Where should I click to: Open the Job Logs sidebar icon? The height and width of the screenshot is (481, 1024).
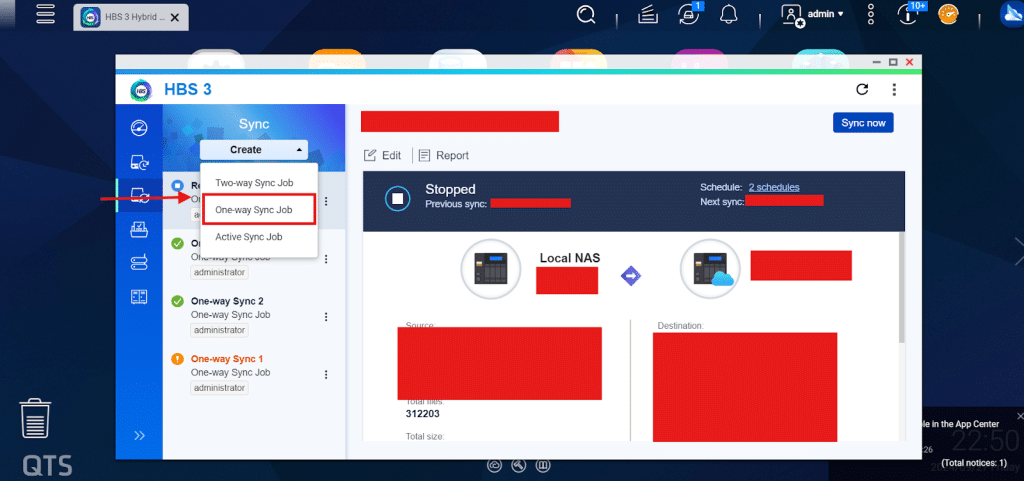coord(139,296)
